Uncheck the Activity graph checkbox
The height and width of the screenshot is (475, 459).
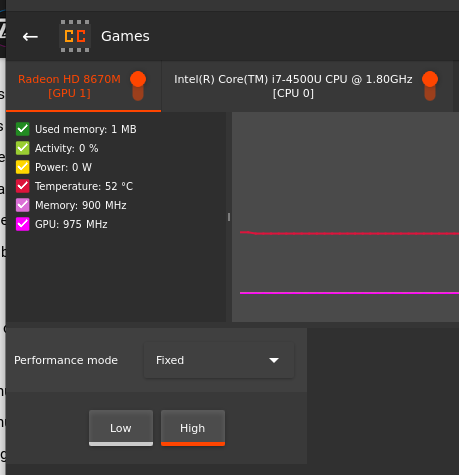pyautogui.click(x=23, y=148)
